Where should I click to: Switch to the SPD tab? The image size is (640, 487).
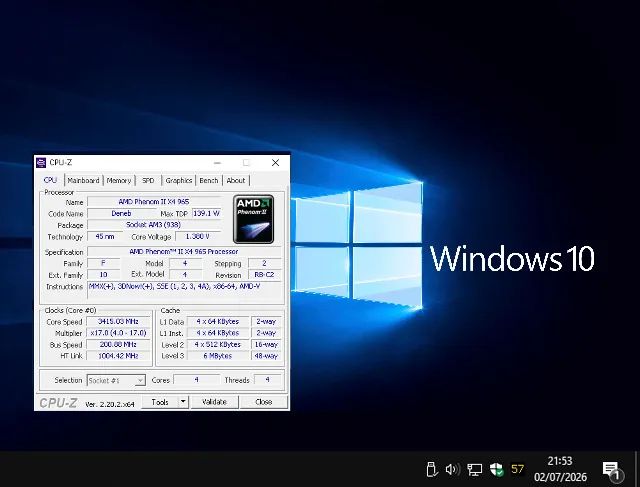coord(148,180)
